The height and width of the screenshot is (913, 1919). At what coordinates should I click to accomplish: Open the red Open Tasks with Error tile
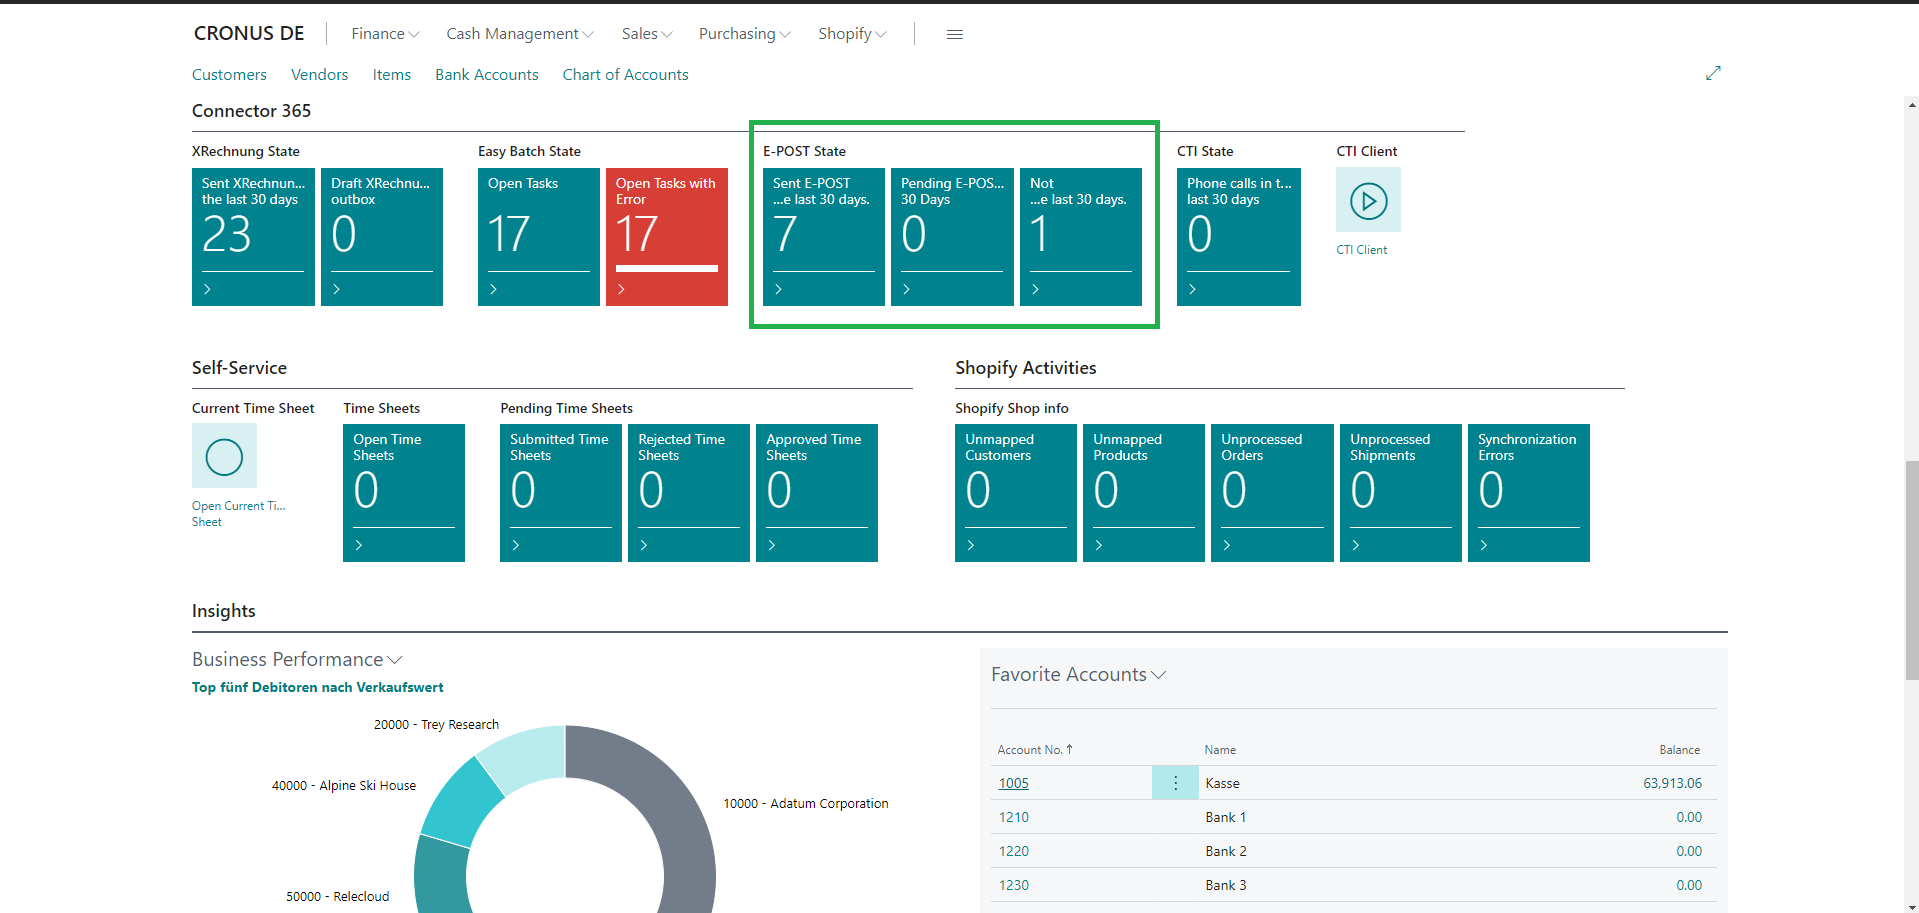pos(667,236)
